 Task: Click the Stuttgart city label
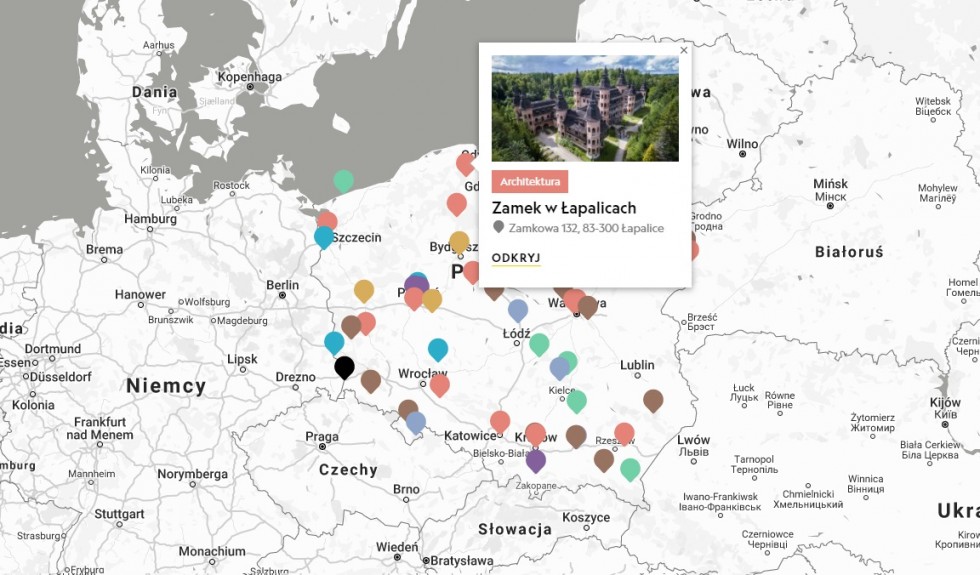point(119,514)
